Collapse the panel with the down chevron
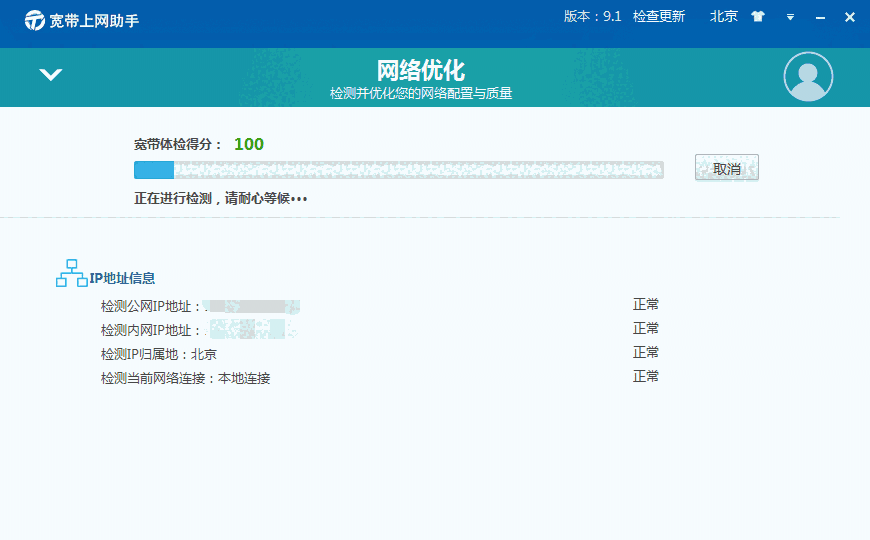This screenshot has height=540, width=870. tap(50, 75)
